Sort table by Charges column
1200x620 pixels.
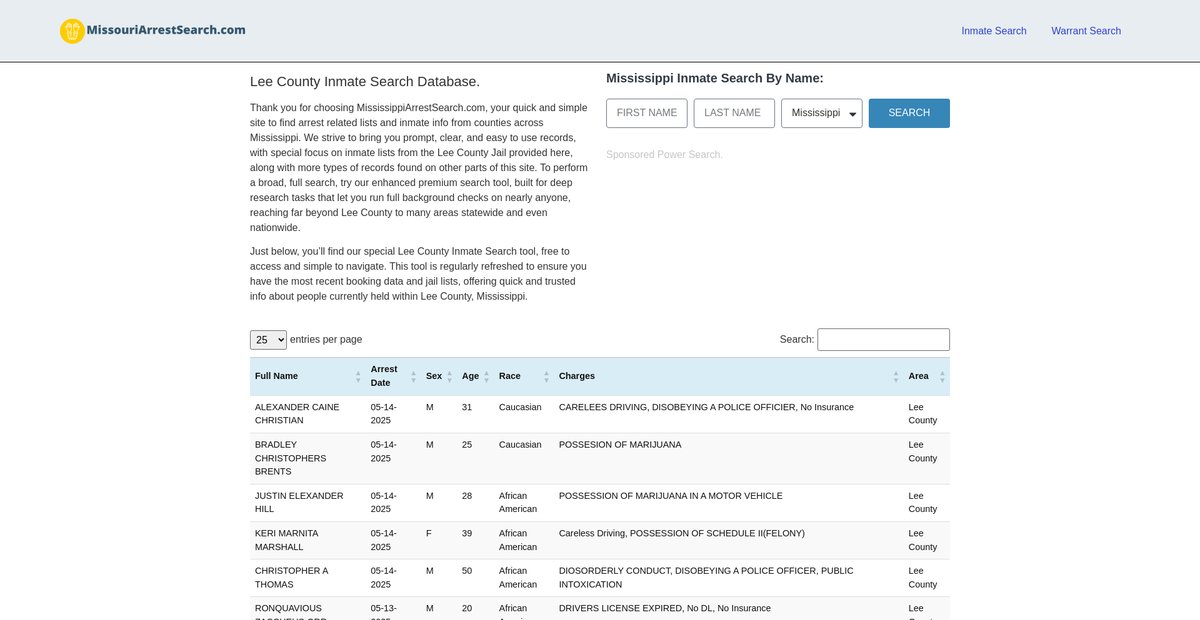click(x=729, y=376)
